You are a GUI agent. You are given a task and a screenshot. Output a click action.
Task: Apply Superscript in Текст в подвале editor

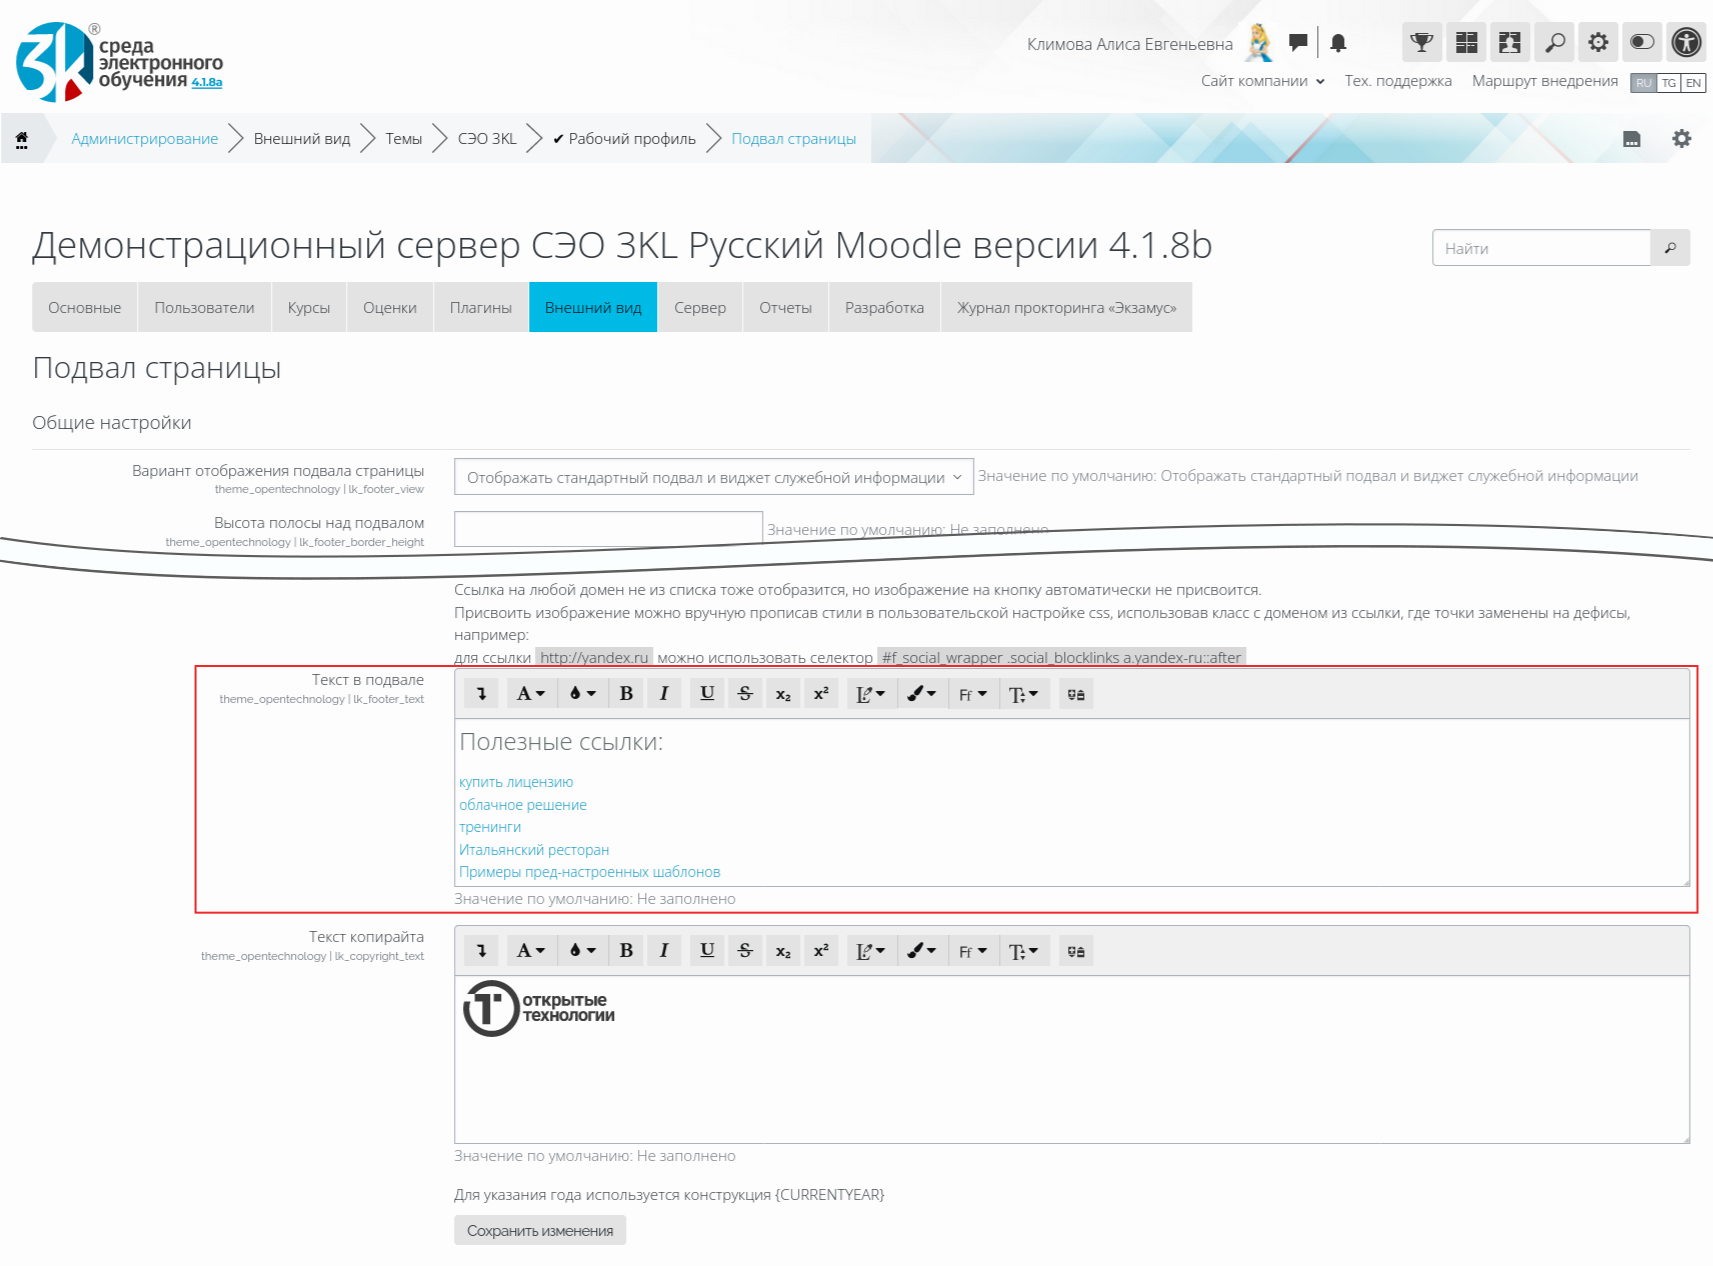click(821, 693)
